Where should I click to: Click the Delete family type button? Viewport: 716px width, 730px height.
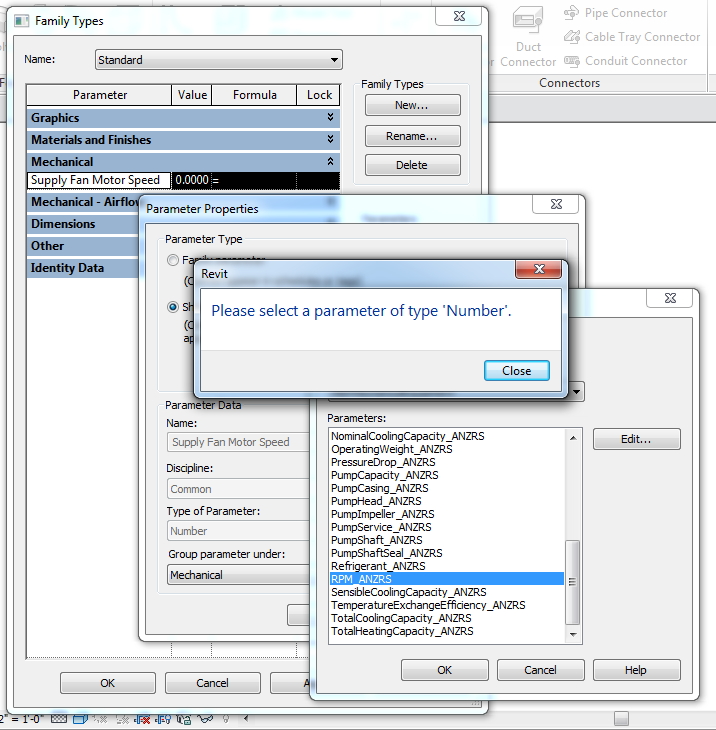point(412,165)
